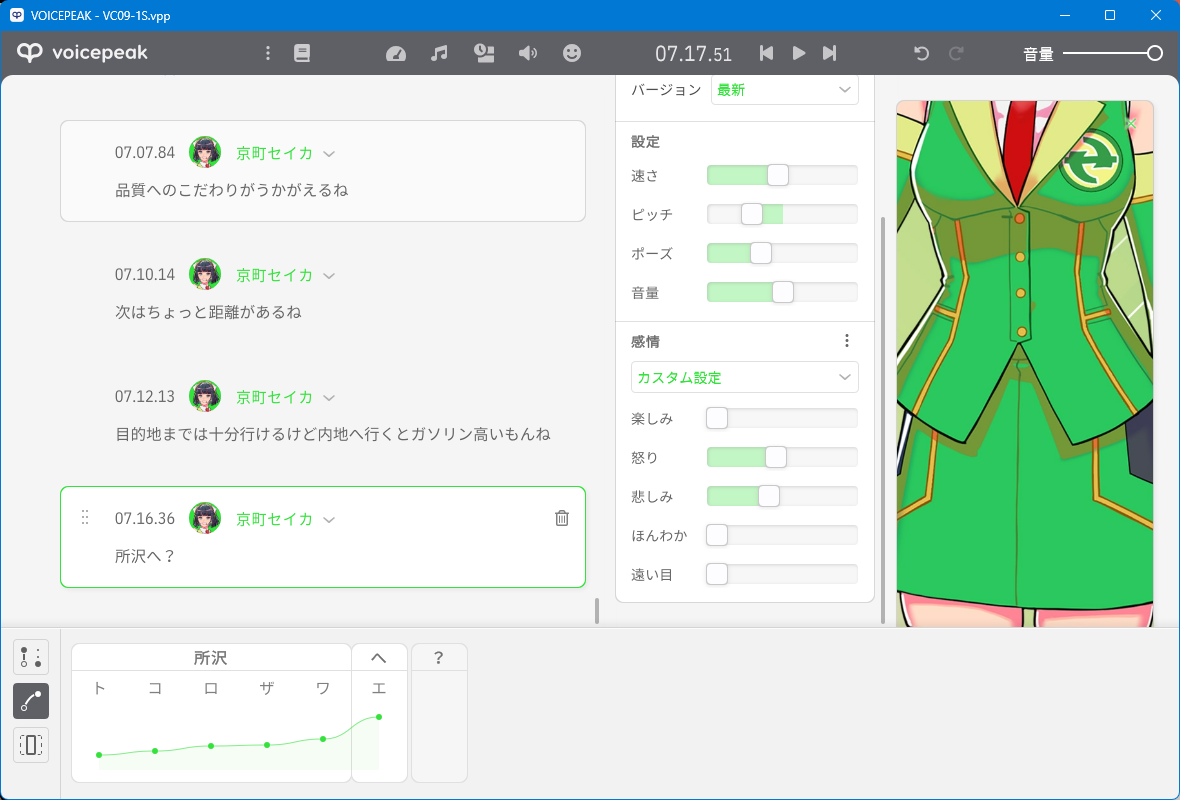Click the music note icon

click(x=439, y=54)
